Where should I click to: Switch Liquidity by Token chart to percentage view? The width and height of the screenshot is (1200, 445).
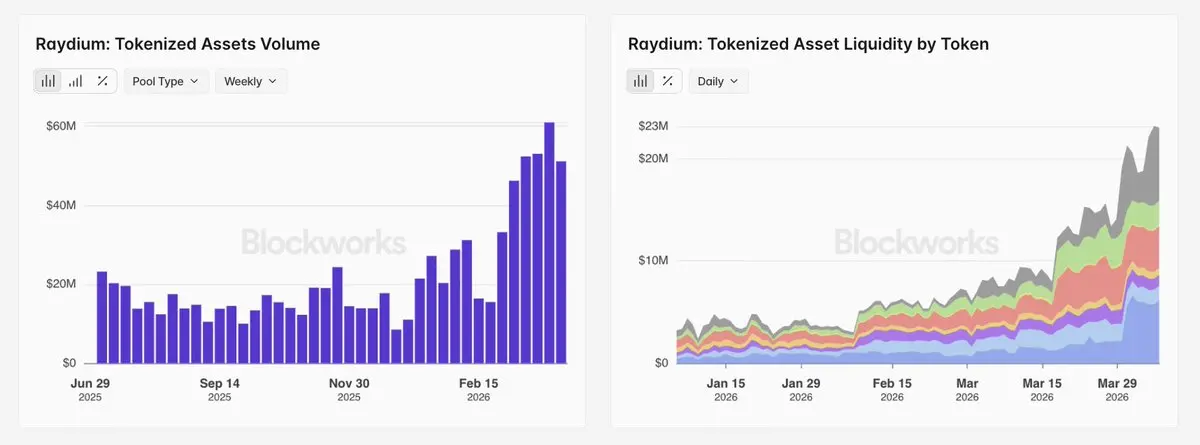(668, 81)
